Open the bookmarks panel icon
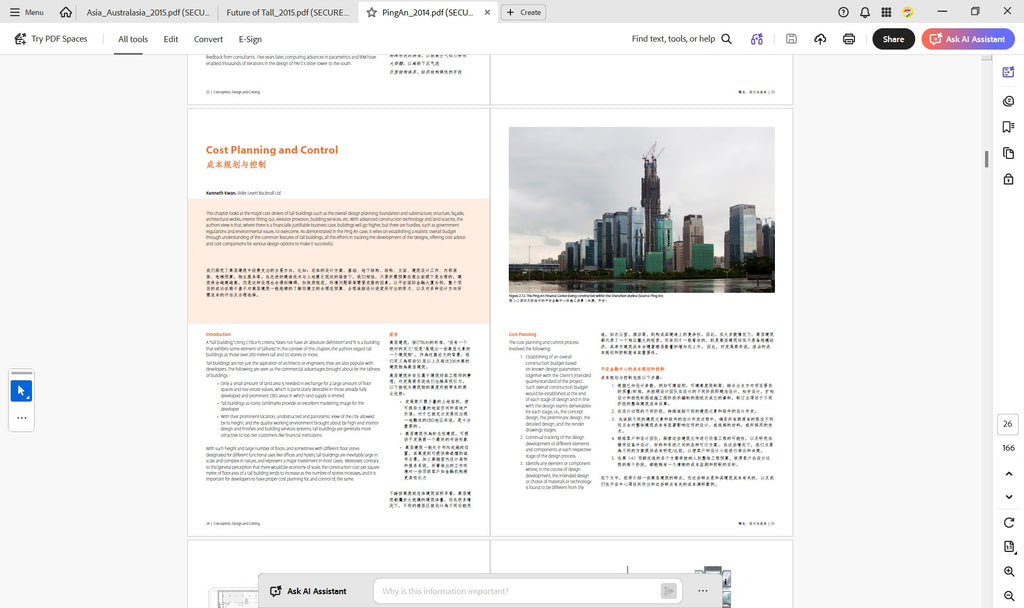 [x=1008, y=127]
